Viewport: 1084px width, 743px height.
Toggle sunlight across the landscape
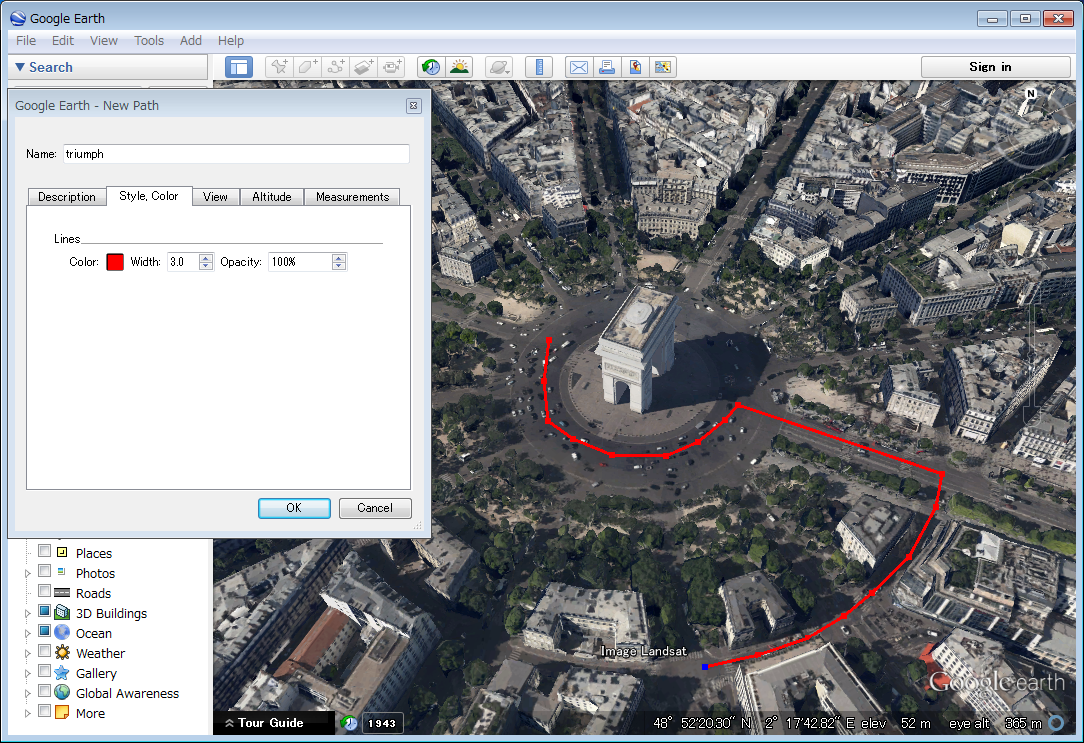tap(459, 67)
